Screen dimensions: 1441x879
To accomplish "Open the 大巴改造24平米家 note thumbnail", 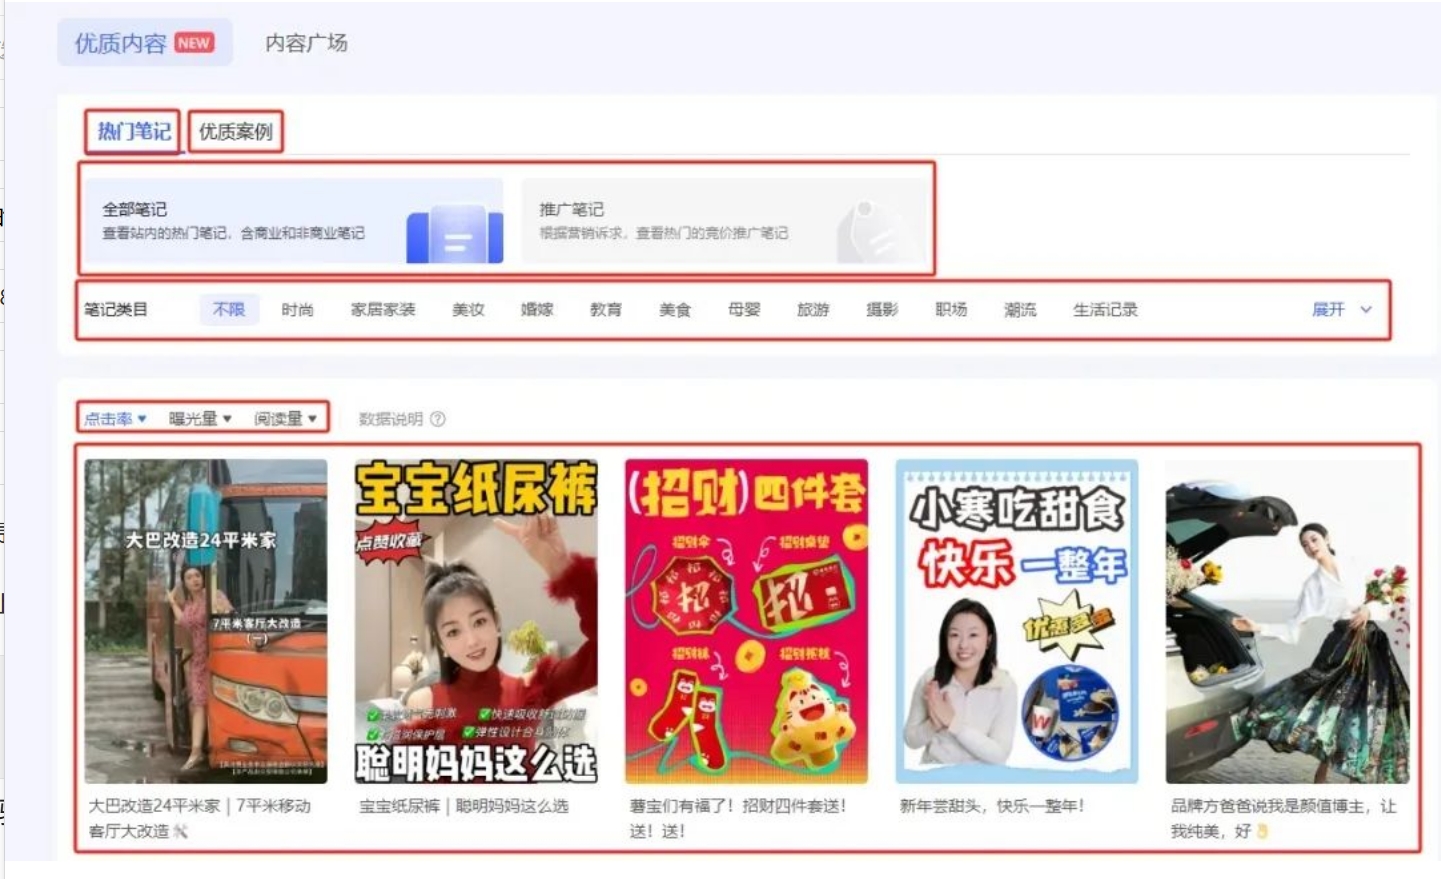I will [206, 621].
